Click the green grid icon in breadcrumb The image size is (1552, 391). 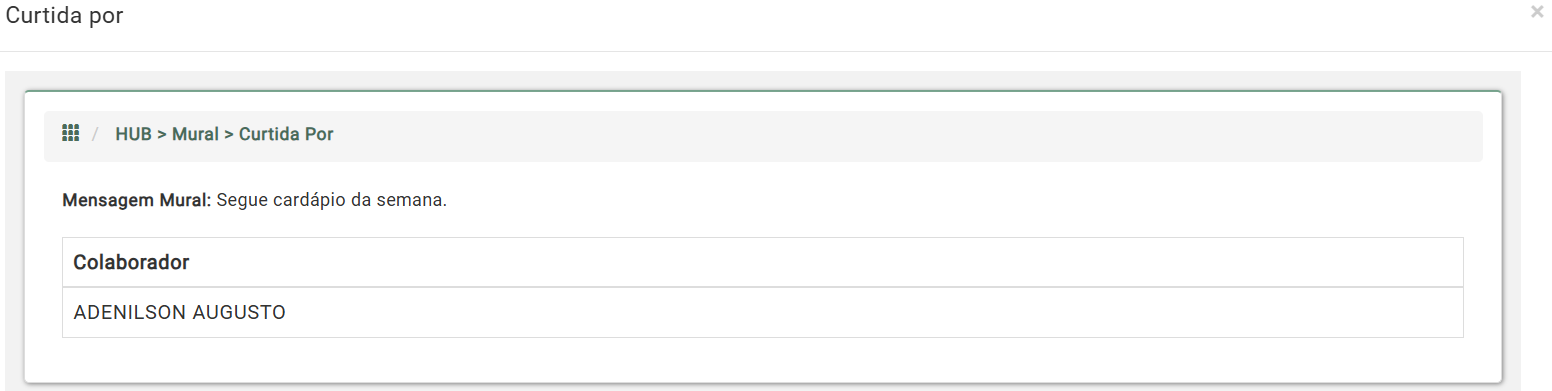coord(70,133)
